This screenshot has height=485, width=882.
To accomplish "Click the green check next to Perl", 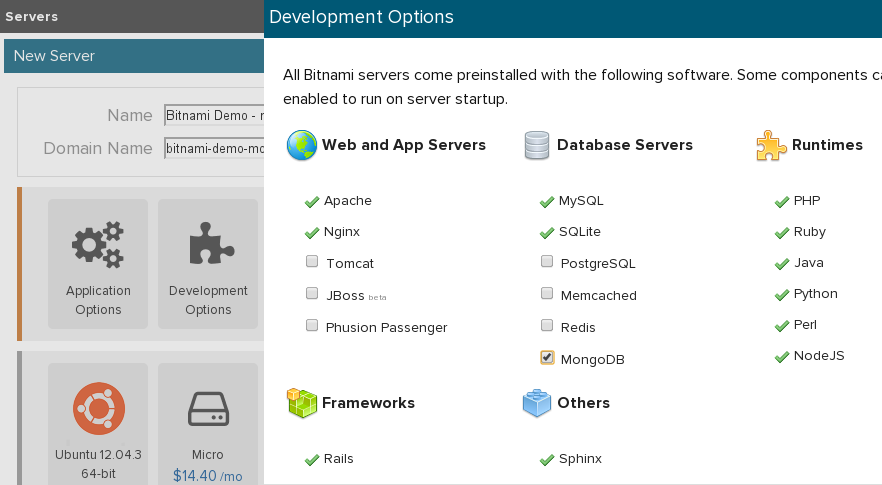I will pyautogui.click(x=782, y=325).
